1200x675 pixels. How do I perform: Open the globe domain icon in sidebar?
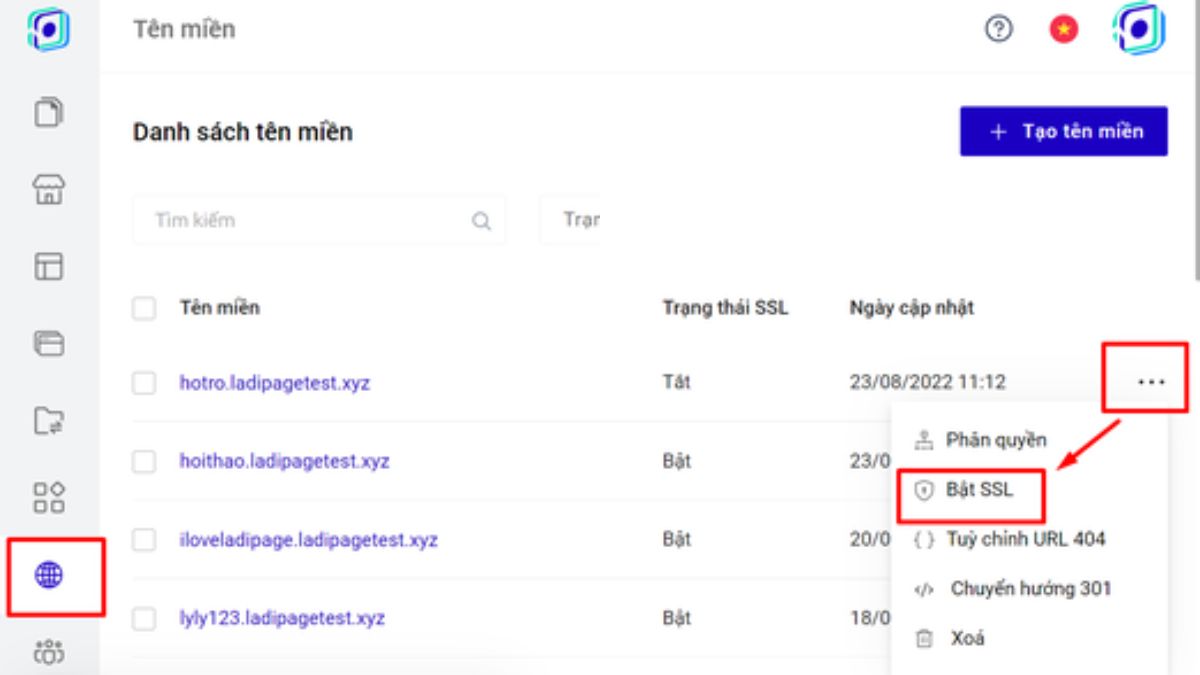click(x=49, y=574)
